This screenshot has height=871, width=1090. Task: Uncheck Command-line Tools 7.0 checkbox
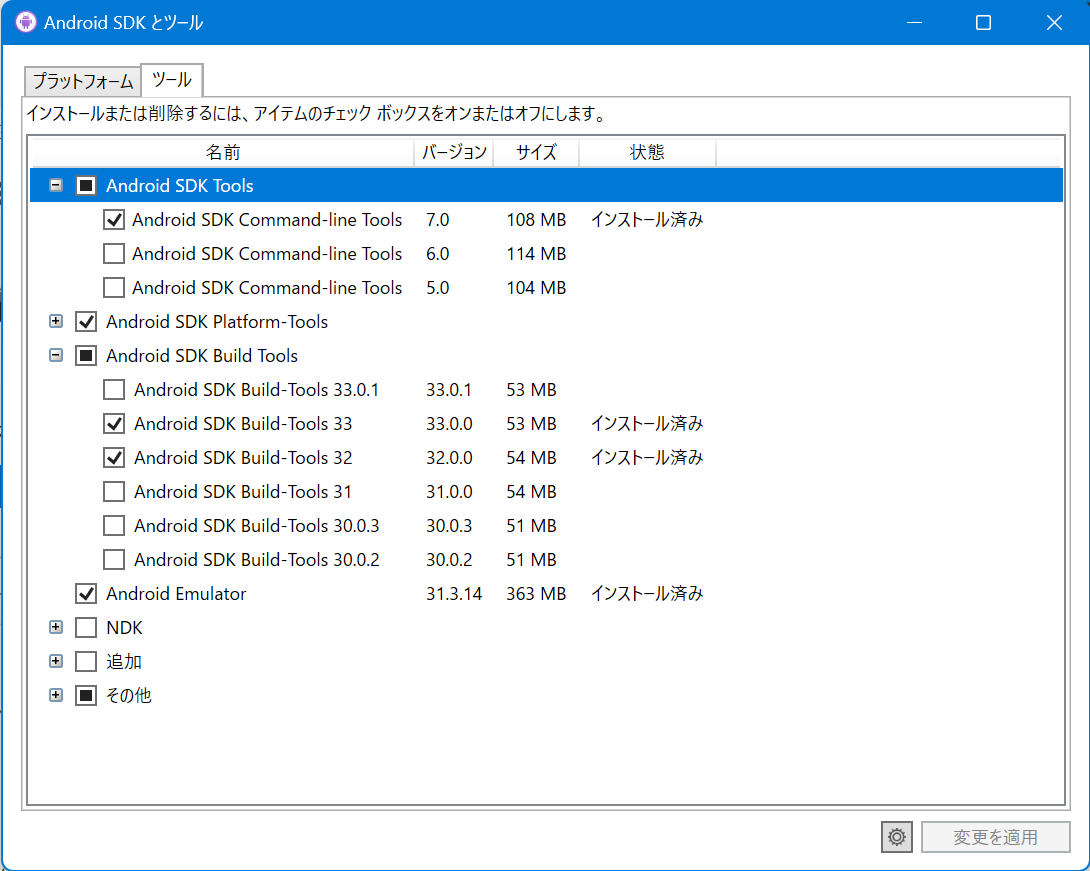114,220
